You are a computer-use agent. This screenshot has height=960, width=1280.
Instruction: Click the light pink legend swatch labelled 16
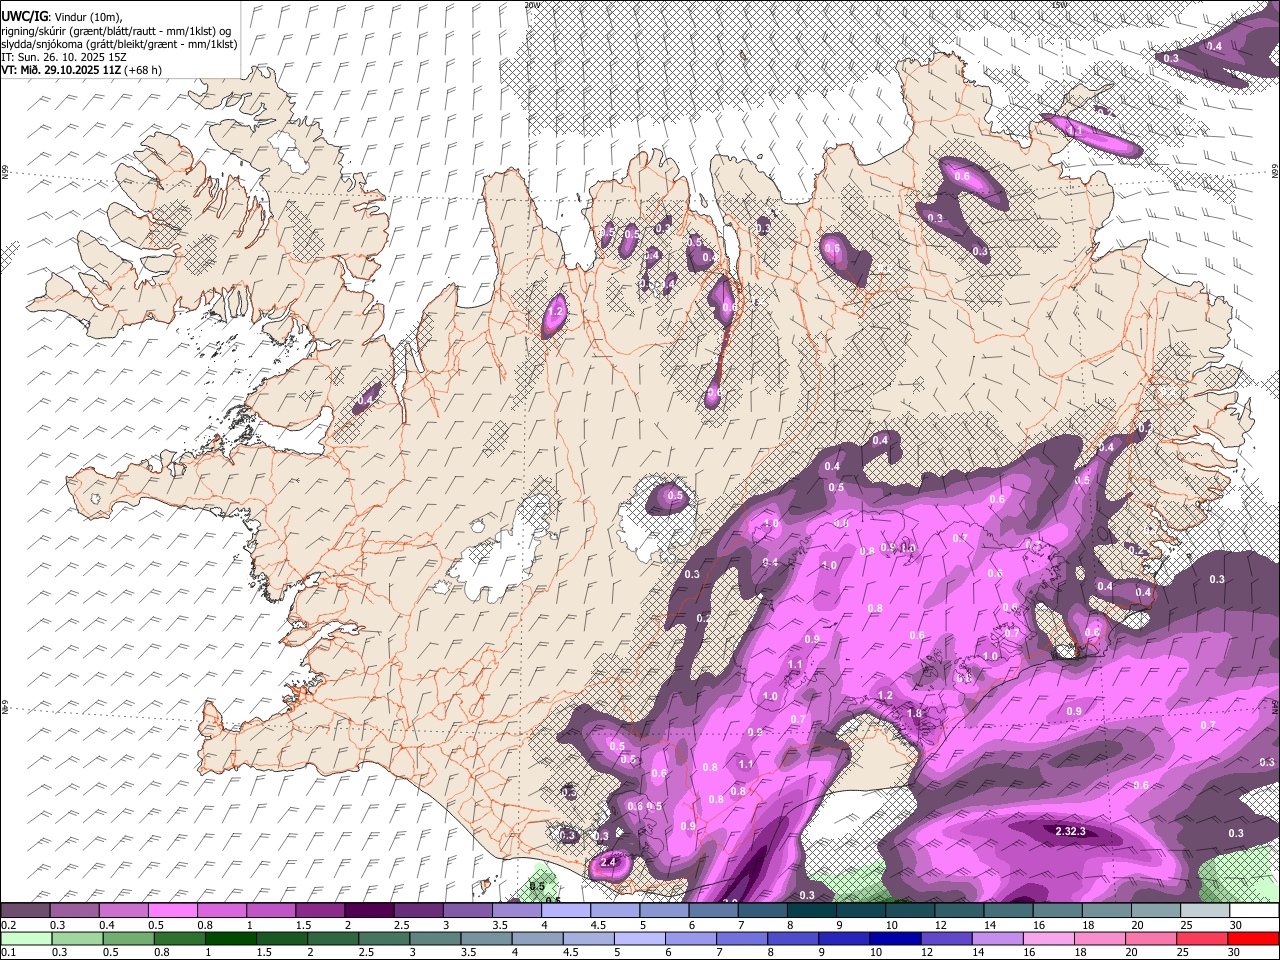point(1049,939)
